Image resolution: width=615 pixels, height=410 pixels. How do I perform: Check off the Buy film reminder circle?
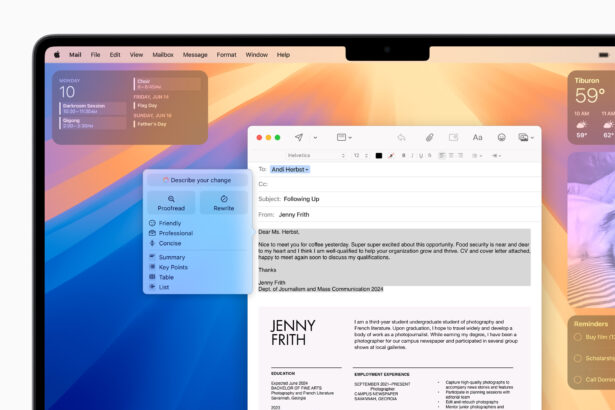[x=577, y=337]
